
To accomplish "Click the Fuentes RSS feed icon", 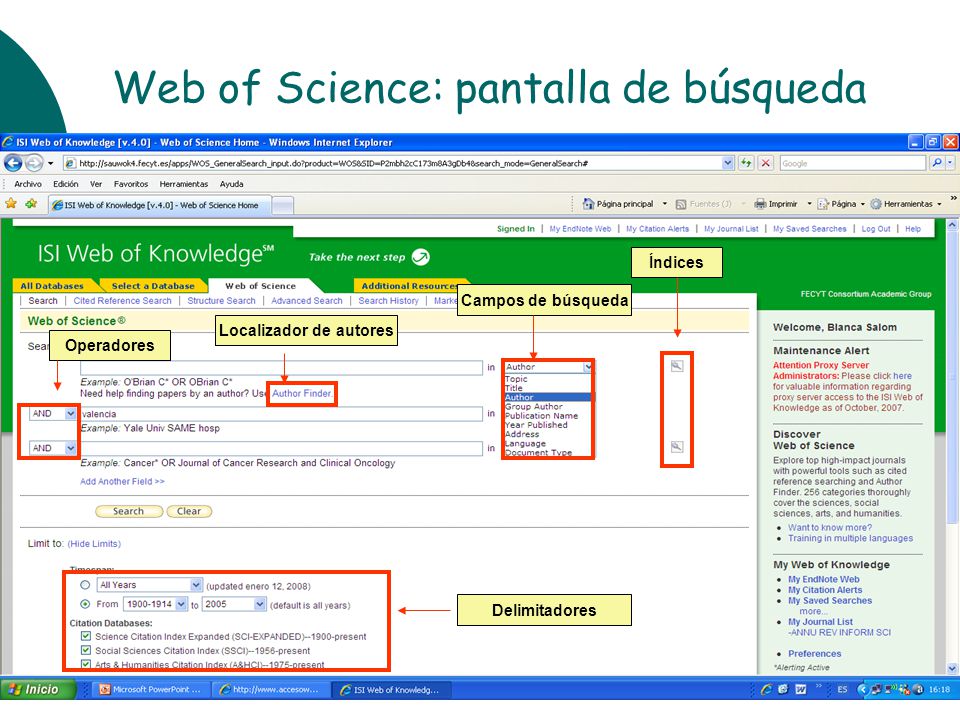I will [681, 204].
